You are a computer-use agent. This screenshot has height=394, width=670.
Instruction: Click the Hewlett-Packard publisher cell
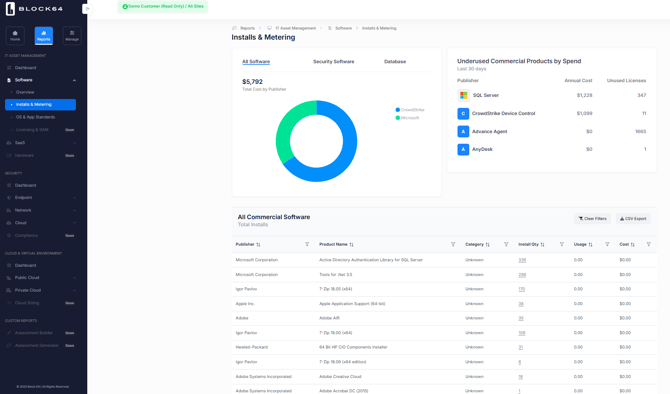[252, 347]
